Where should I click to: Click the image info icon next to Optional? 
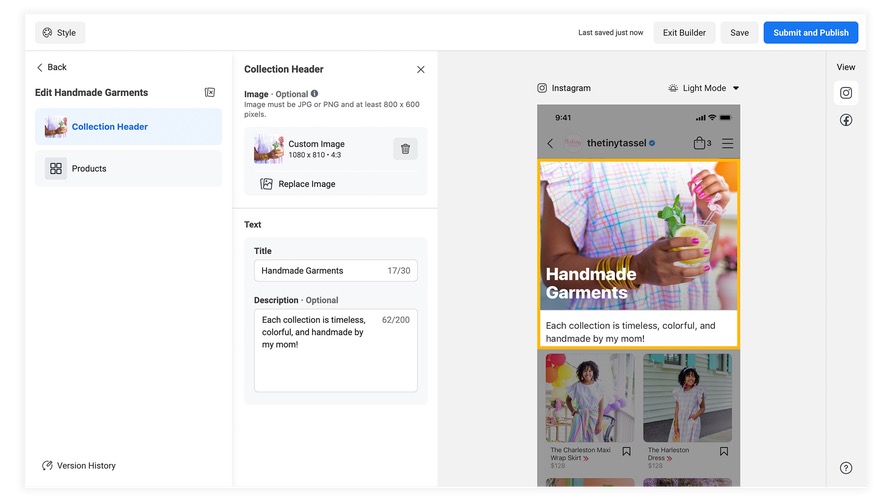pyautogui.click(x=314, y=94)
